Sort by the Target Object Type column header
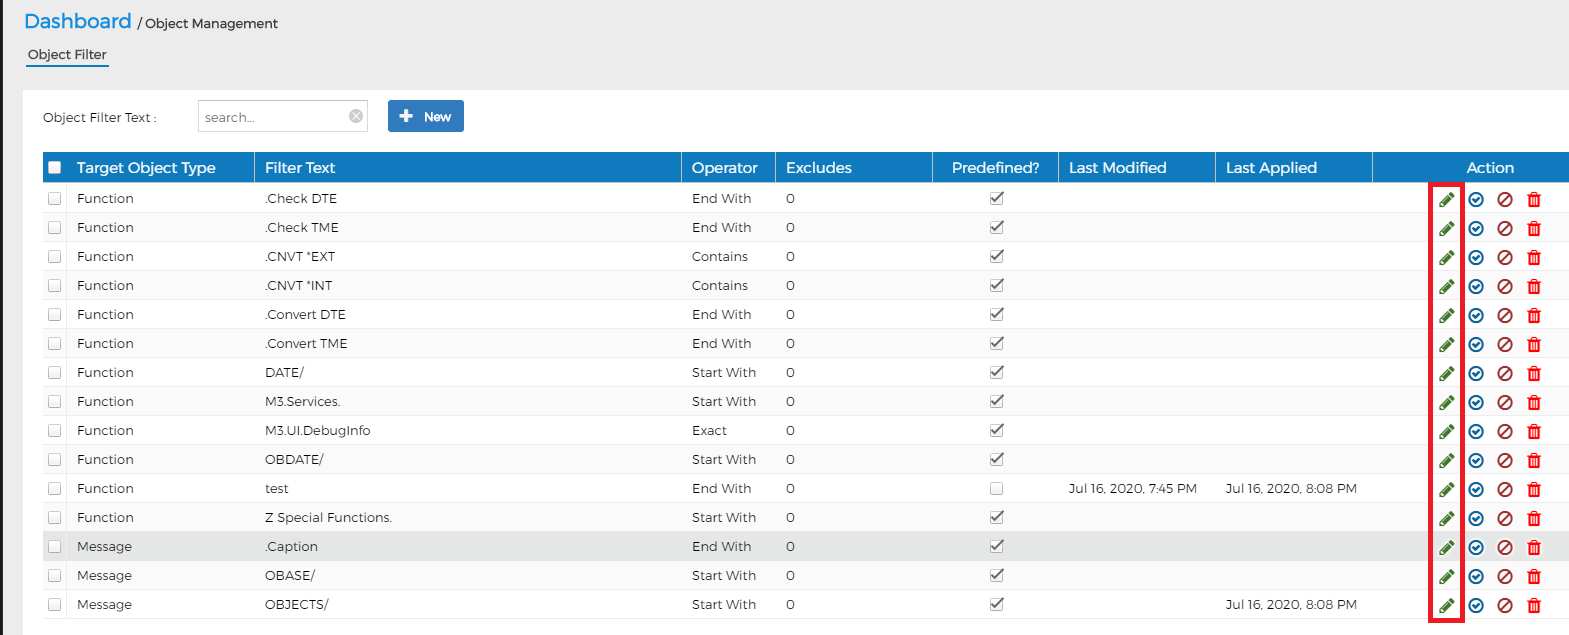 [x=146, y=168]
